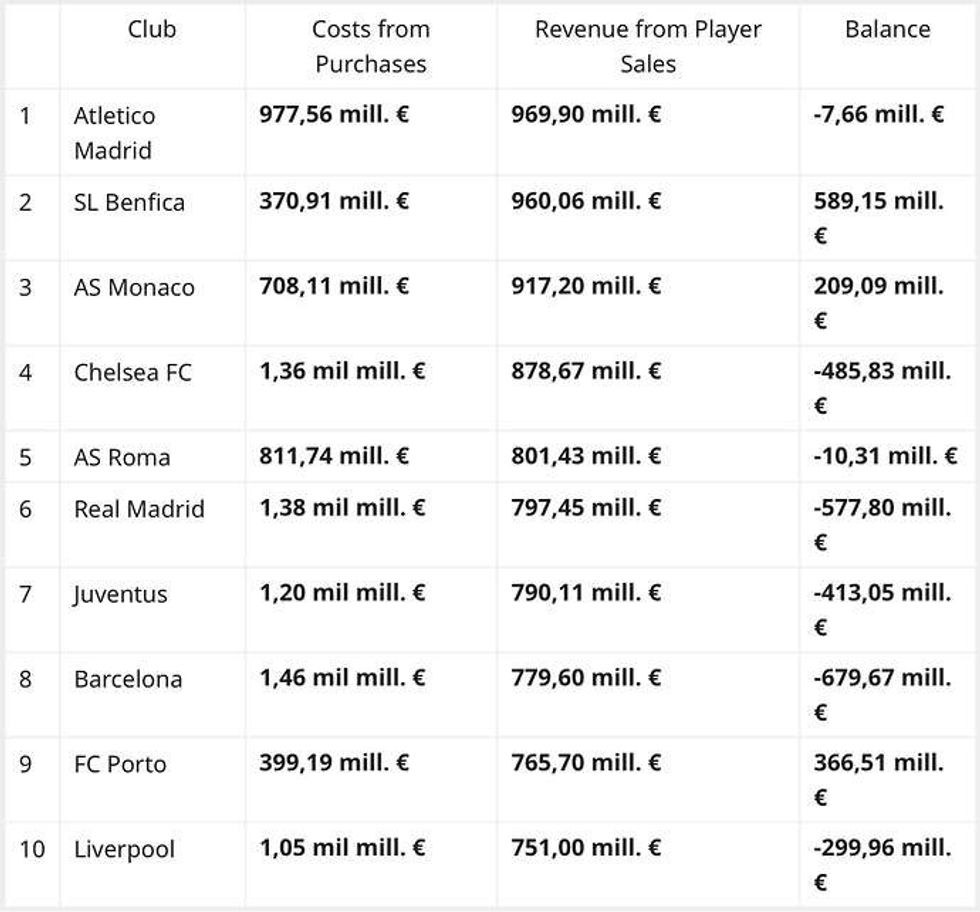This screenshot has width=980, height=912.
Task: Click the Juventus club name
Action: pos(120,595)
